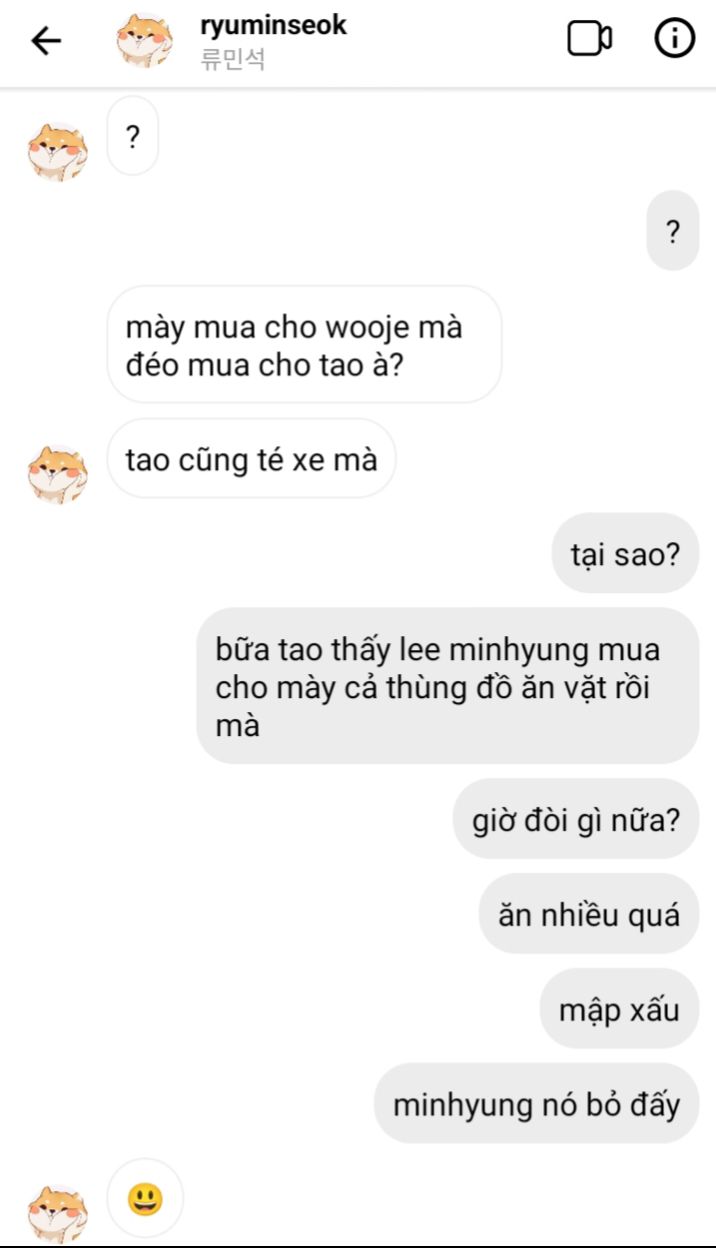716x1248 pixels.
Task: Select the 'minhyung nó bỏ đấy' message
Action: click(536, 1104)
